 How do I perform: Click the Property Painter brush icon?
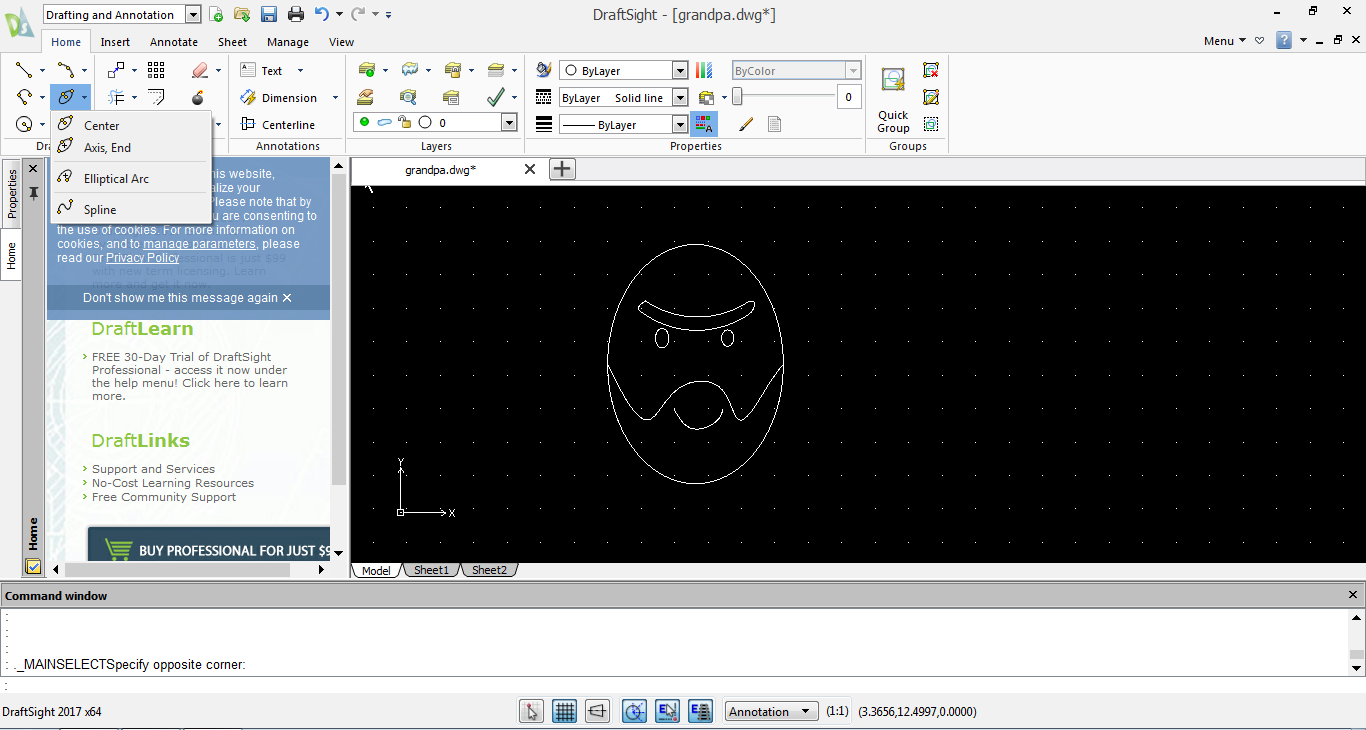pos(746,124)
